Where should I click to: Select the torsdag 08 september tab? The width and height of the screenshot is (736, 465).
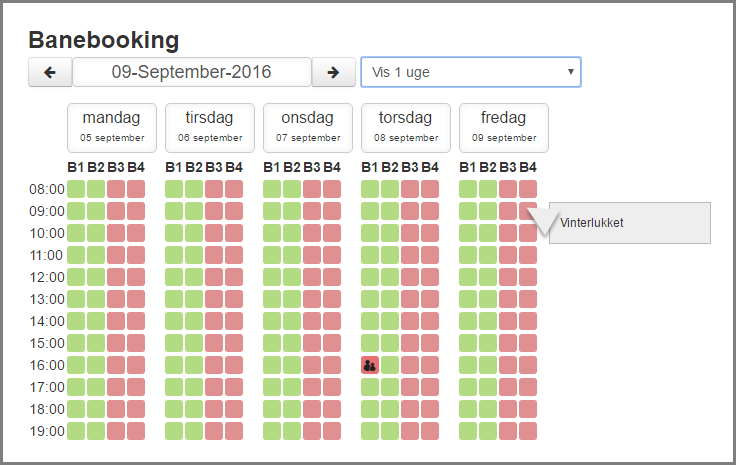tap(406, 127)
